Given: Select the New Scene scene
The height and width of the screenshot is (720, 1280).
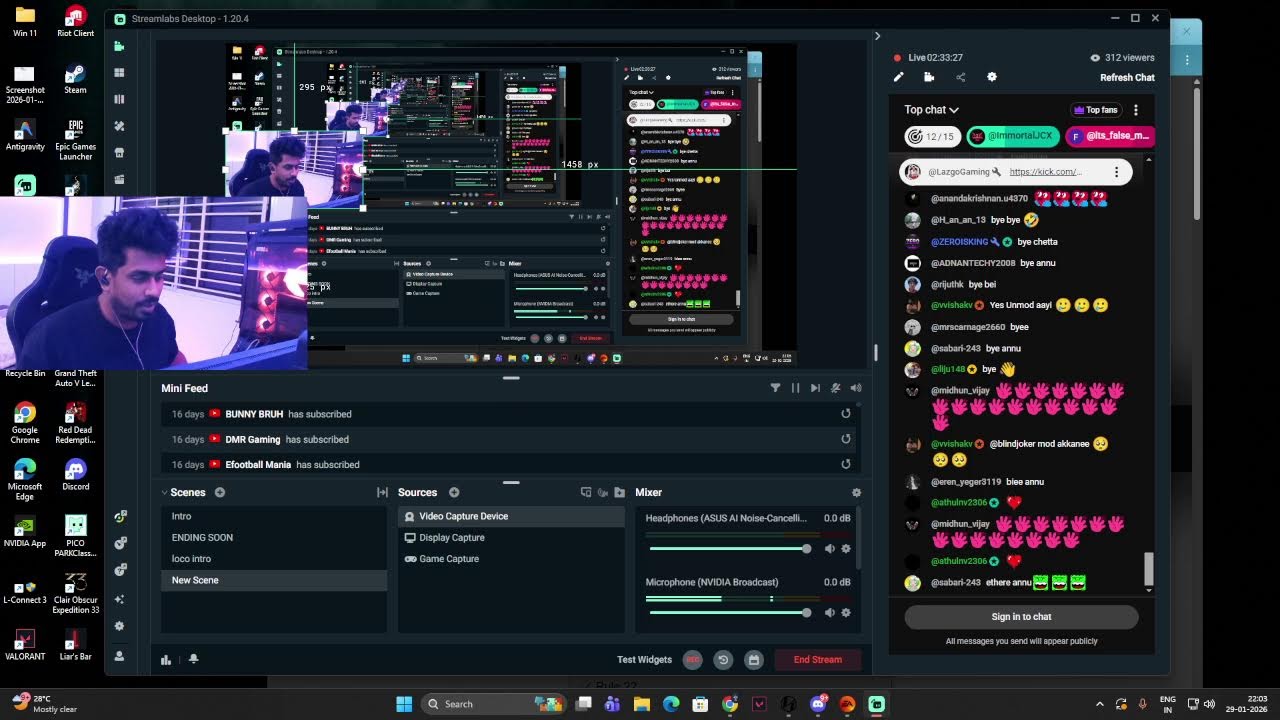Looking at the screenshot, I should point(273,580).
